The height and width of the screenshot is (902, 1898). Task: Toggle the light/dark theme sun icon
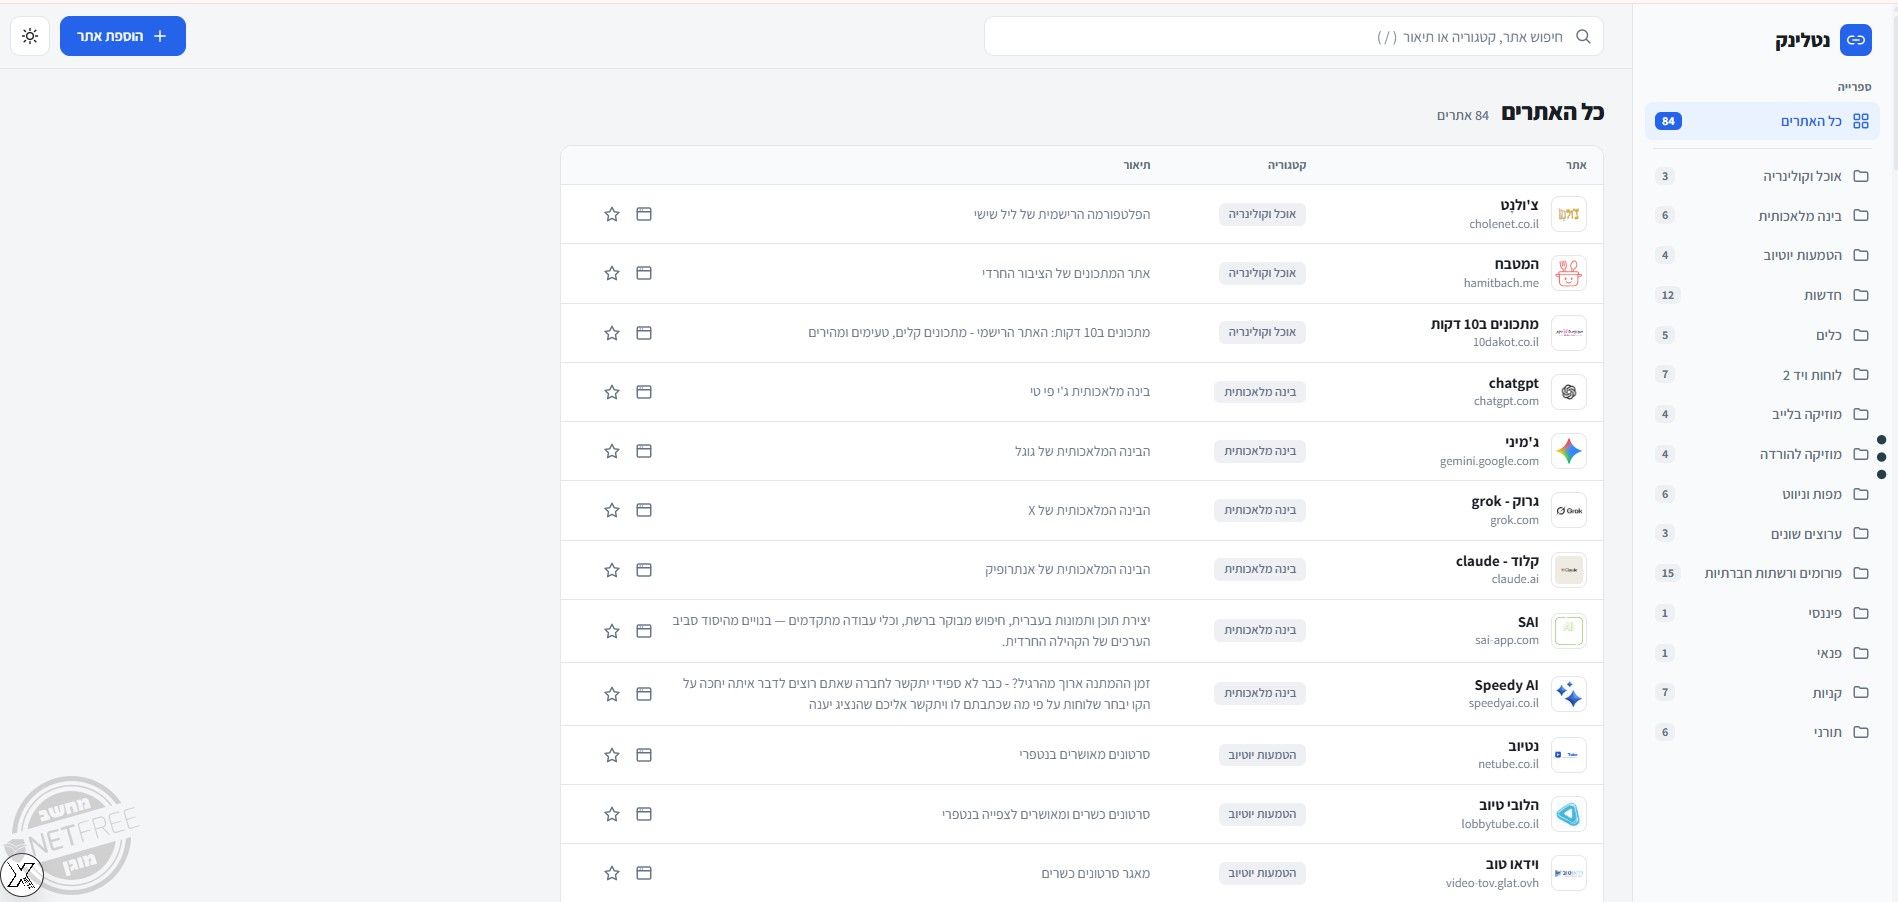coord(30,36)
